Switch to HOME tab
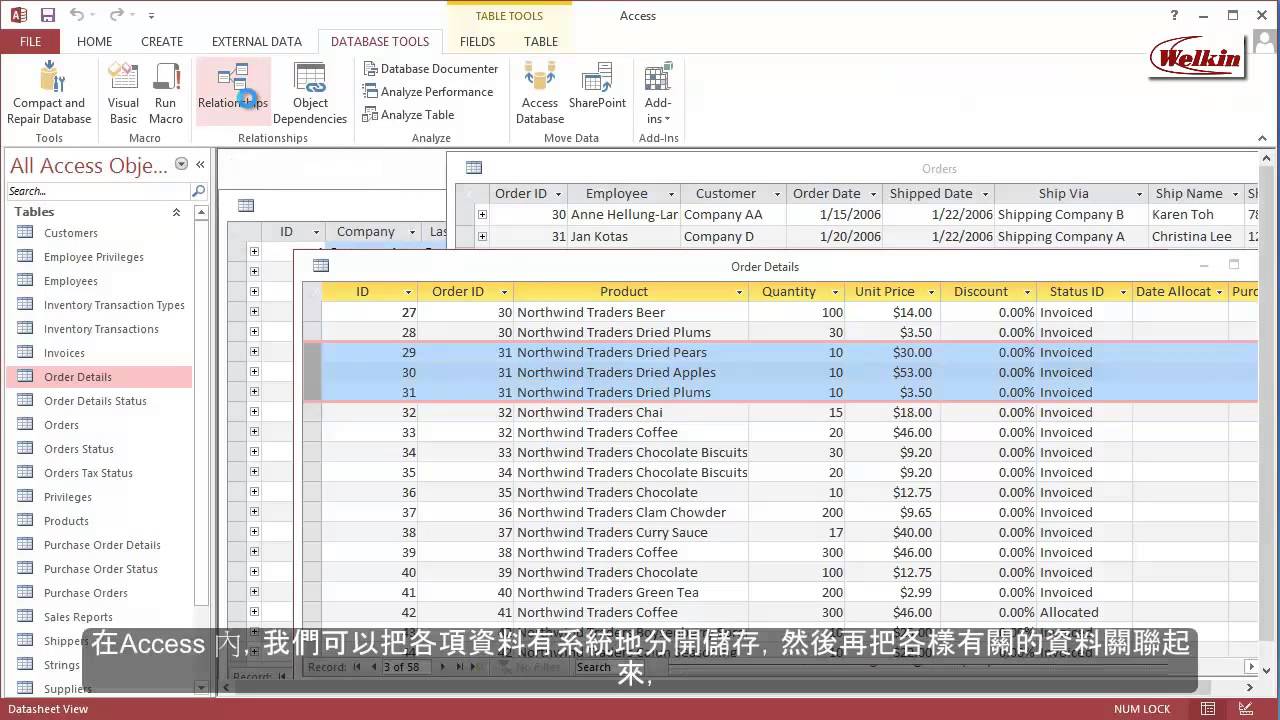 coord(95,42)
